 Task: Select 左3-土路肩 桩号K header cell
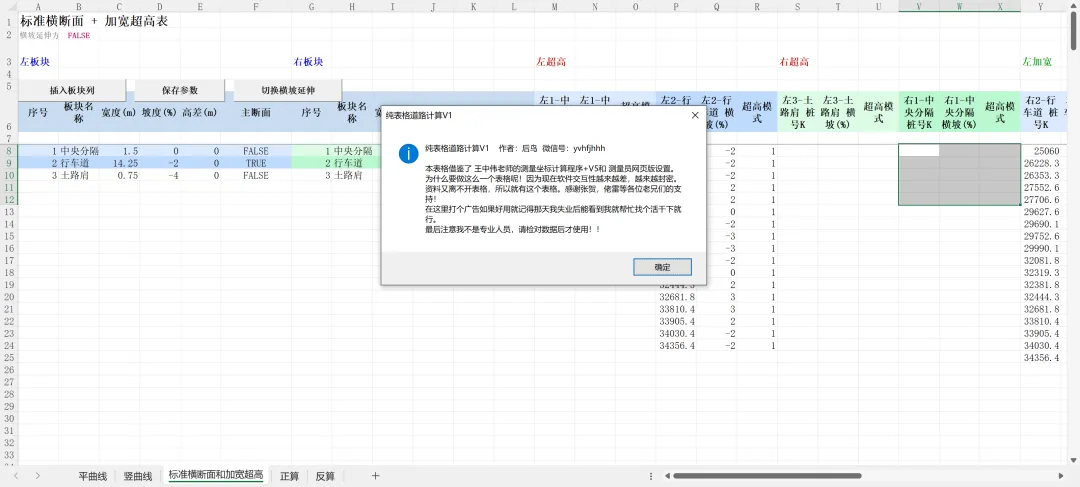798,112
